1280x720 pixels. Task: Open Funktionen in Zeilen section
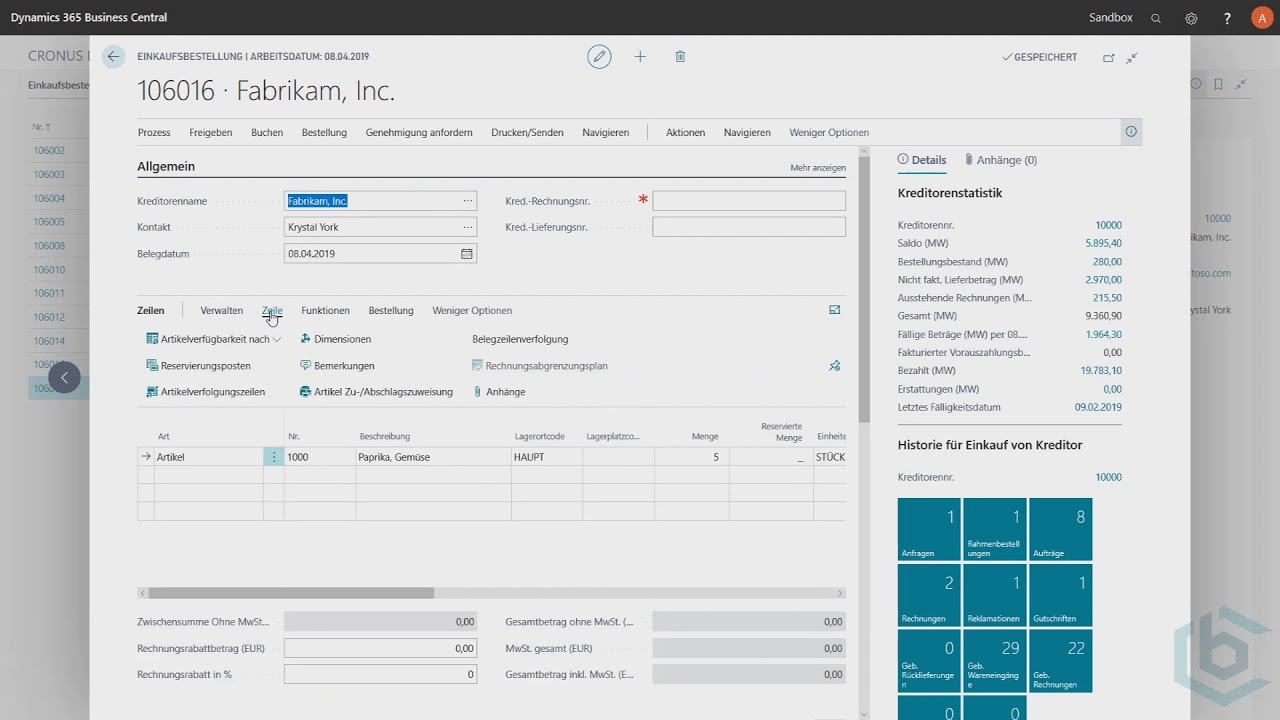pyautogui.click(x=325, y=311)
